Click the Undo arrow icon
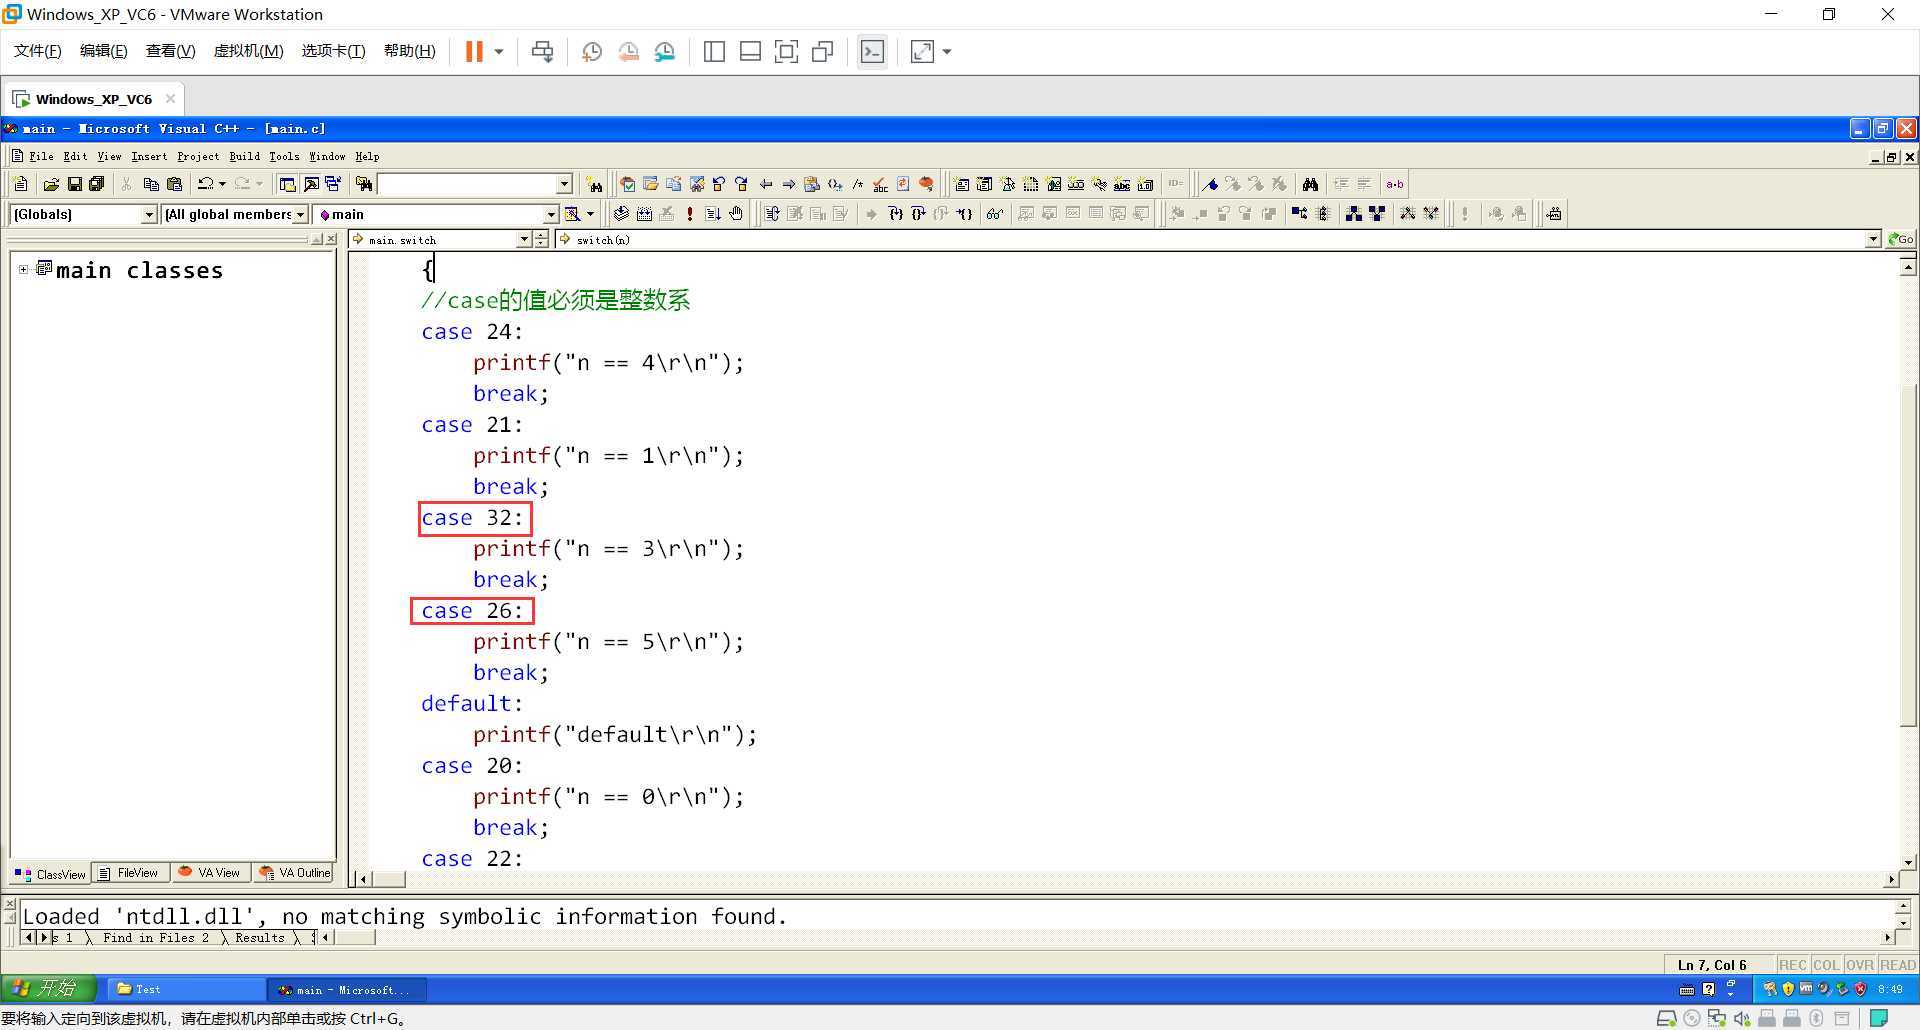This screenshot has width=1920, height=1030. point(205,184)
